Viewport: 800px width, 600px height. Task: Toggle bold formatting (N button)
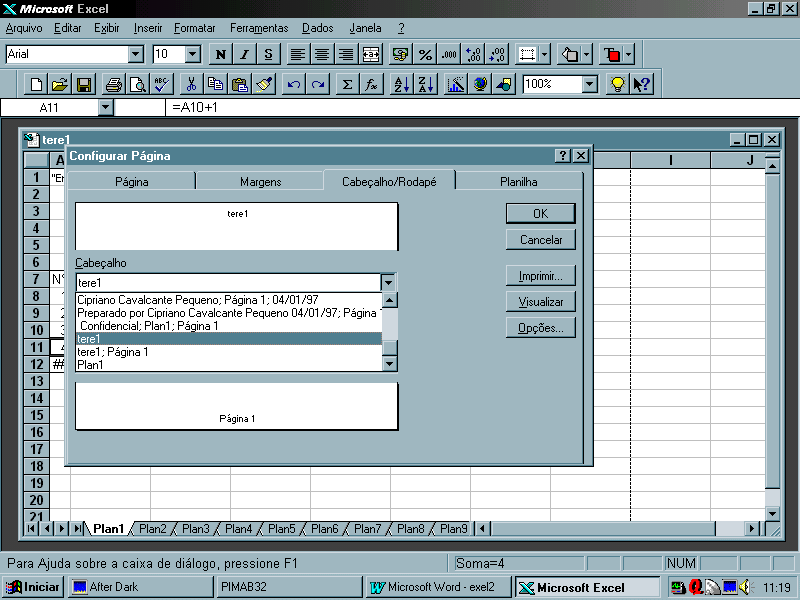pos(221,54)
